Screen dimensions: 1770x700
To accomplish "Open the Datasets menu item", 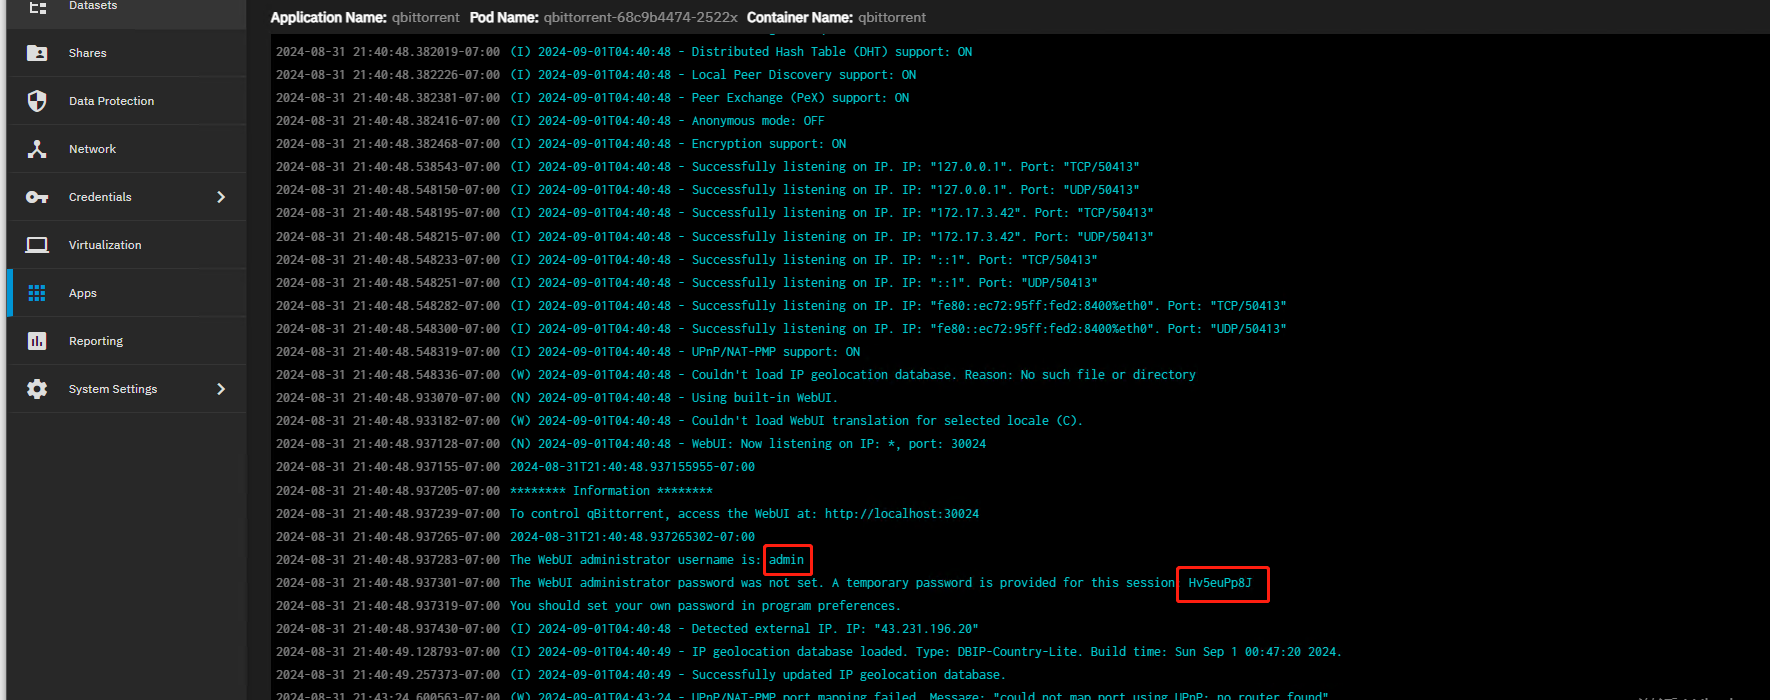I will click(x=127, y=8).
